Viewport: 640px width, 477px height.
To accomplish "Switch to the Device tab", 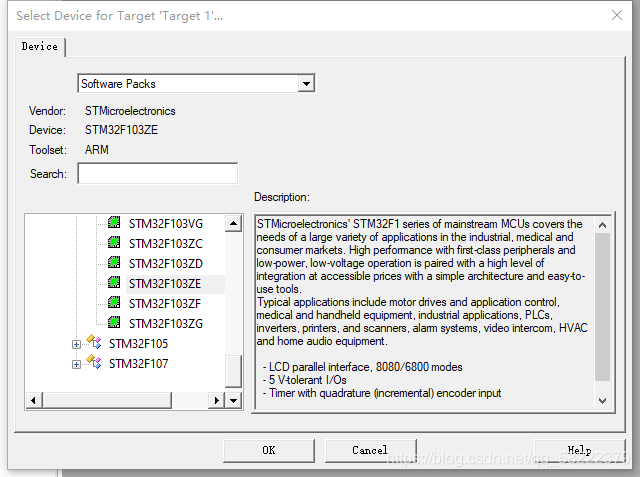I will coord(40,47).
